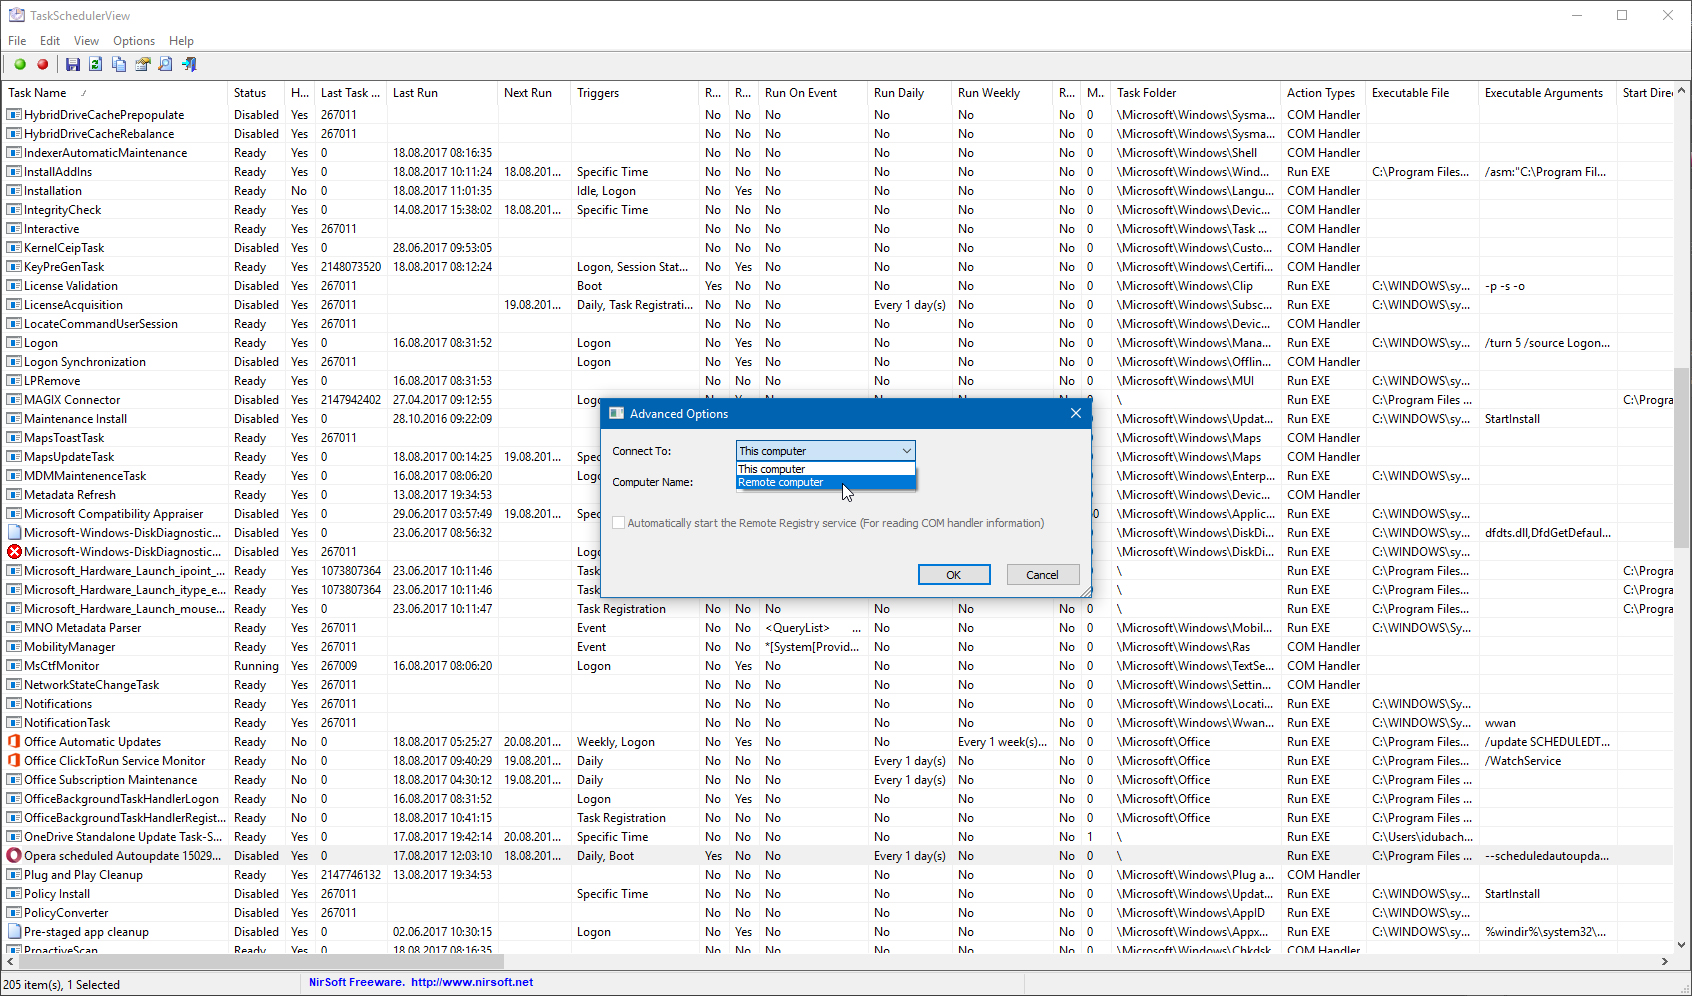The image size is (1692, 996).
Task: Select the 'Office Subscription Maintenance' row
Action: click(x=838, y=780)
